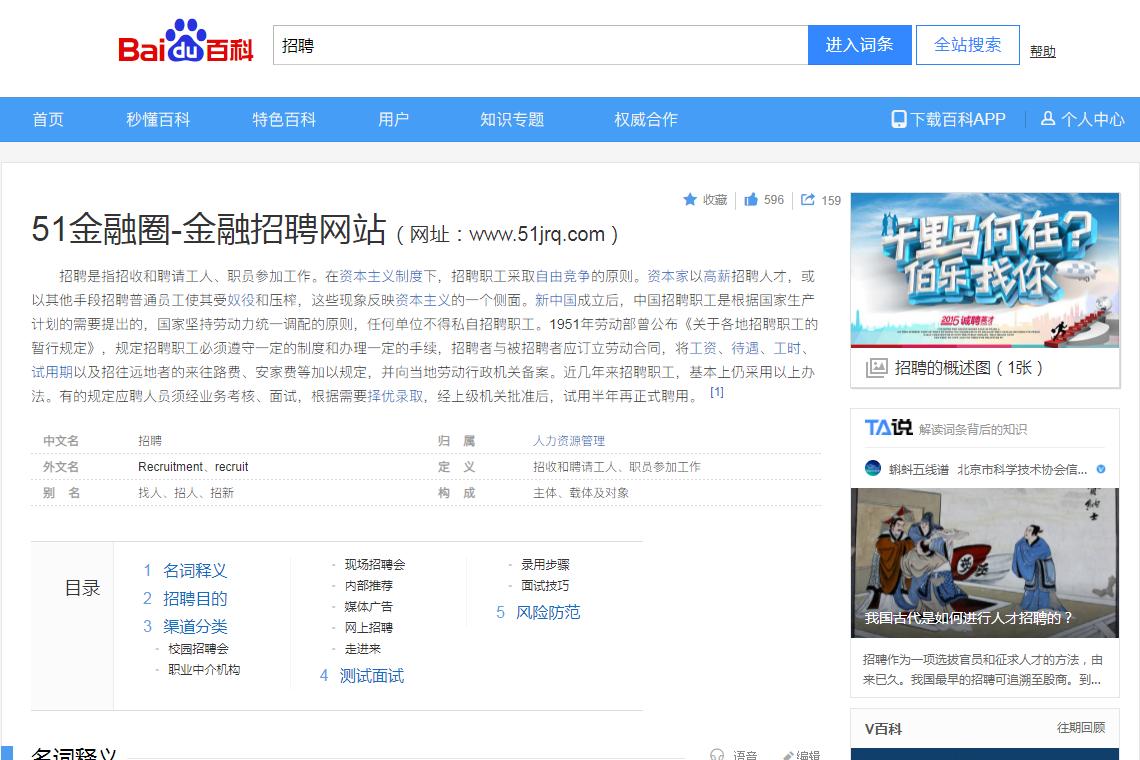This screenshot has height=760, width=1140.
Task: Open 个人中心 via the person icon
Action: pyautogui.click(x=1046, y=119)
